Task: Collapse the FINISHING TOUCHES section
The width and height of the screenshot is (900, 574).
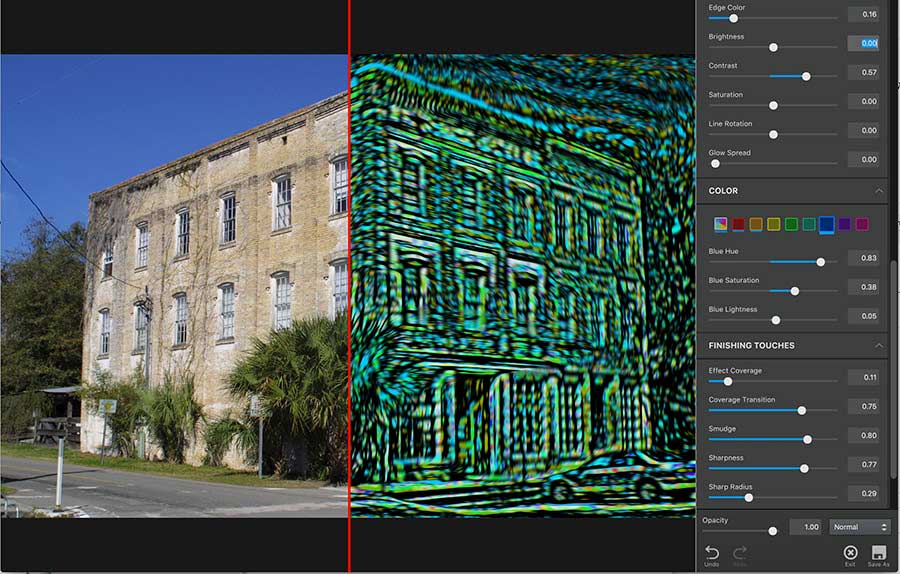Action: click(x=879, y=346)
